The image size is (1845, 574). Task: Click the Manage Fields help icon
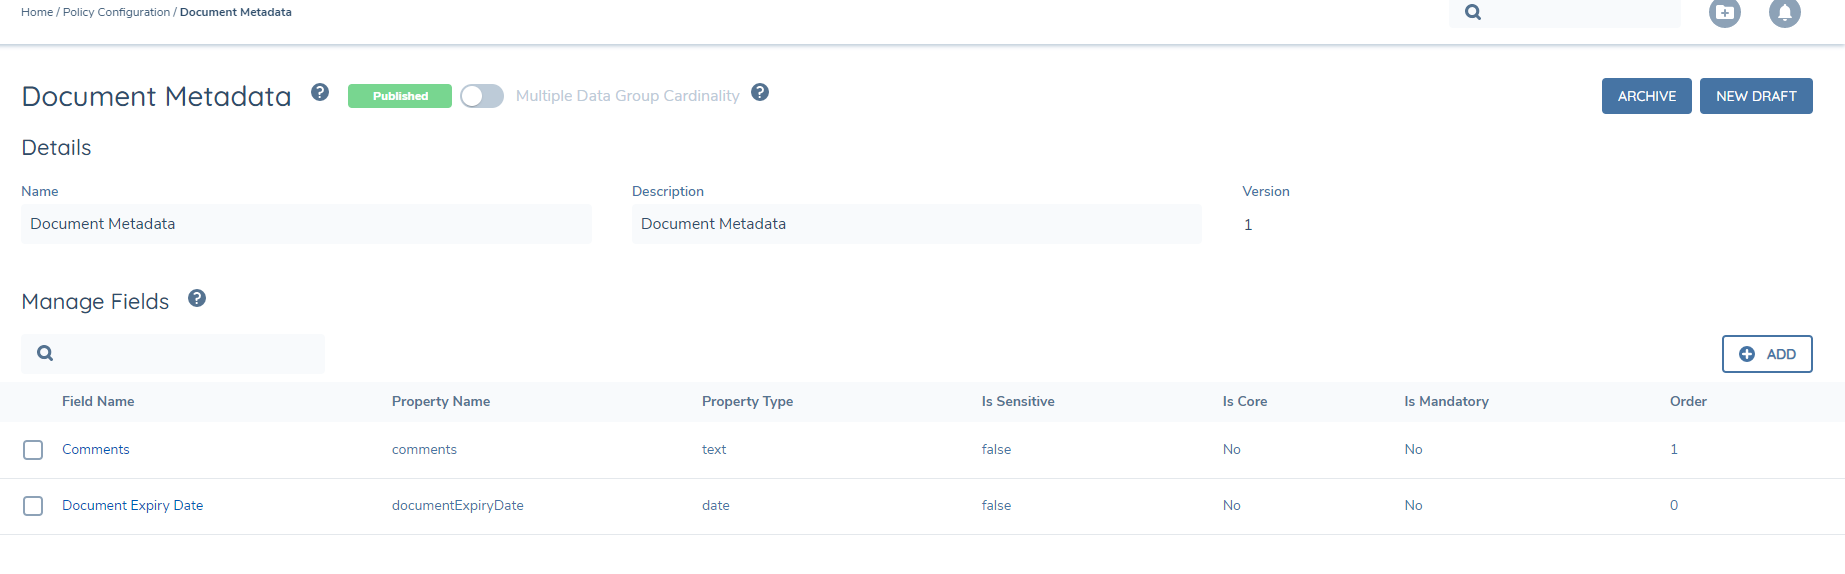(x=197, y=298)
